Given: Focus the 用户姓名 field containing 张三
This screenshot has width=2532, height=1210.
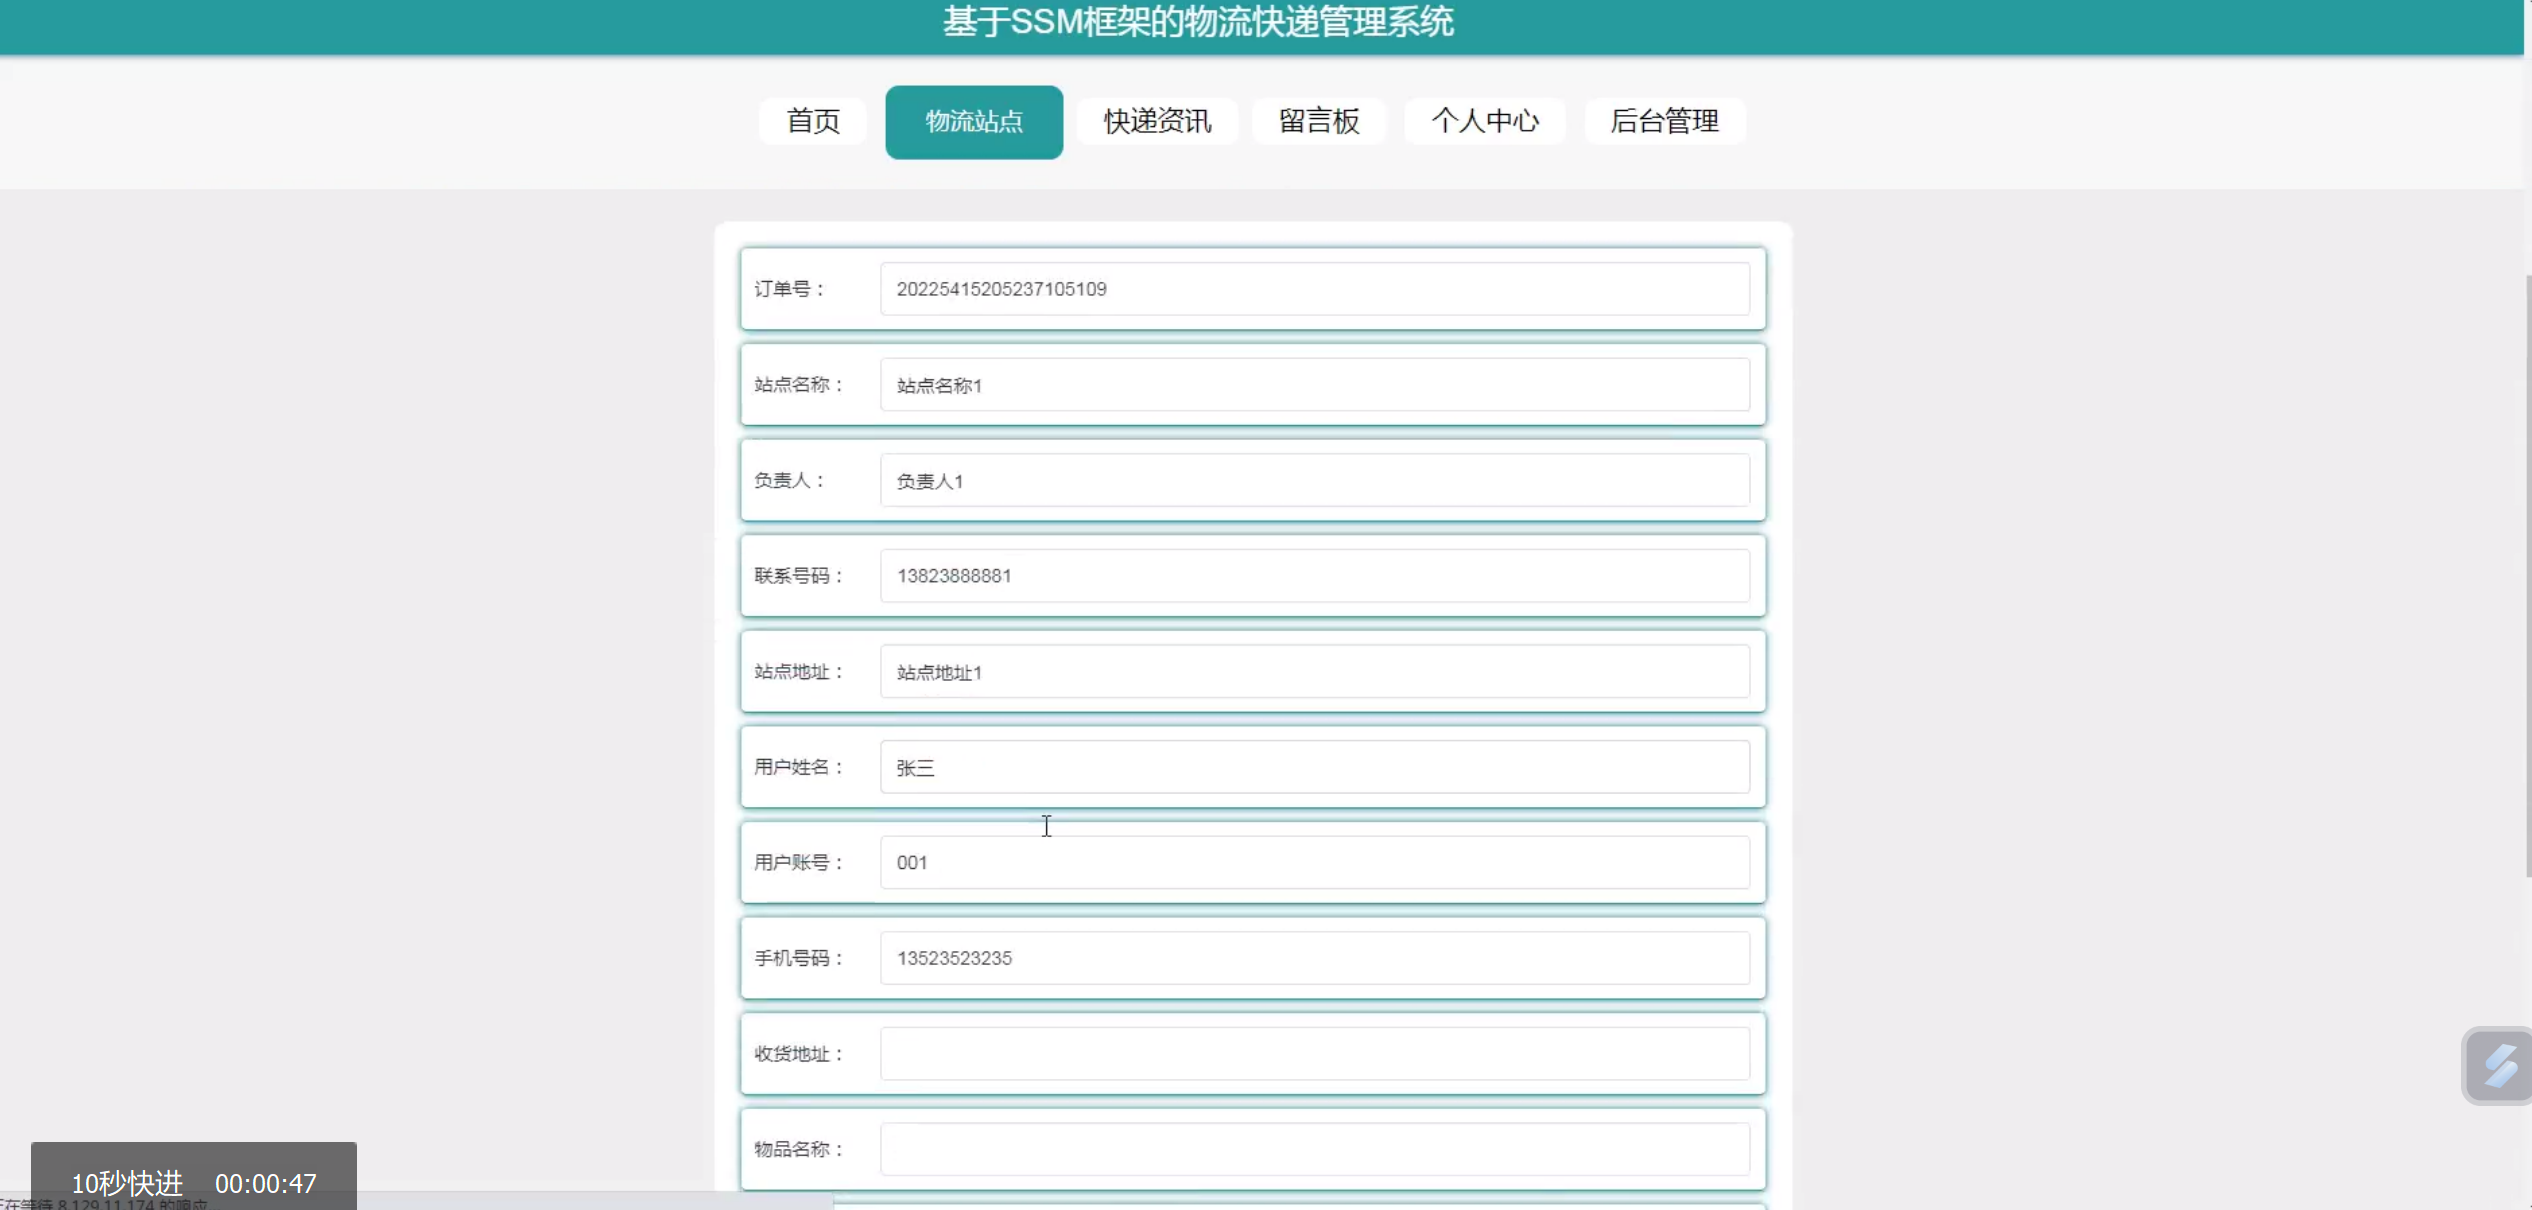Looking at the screenshot, I should pos(1314,767).
